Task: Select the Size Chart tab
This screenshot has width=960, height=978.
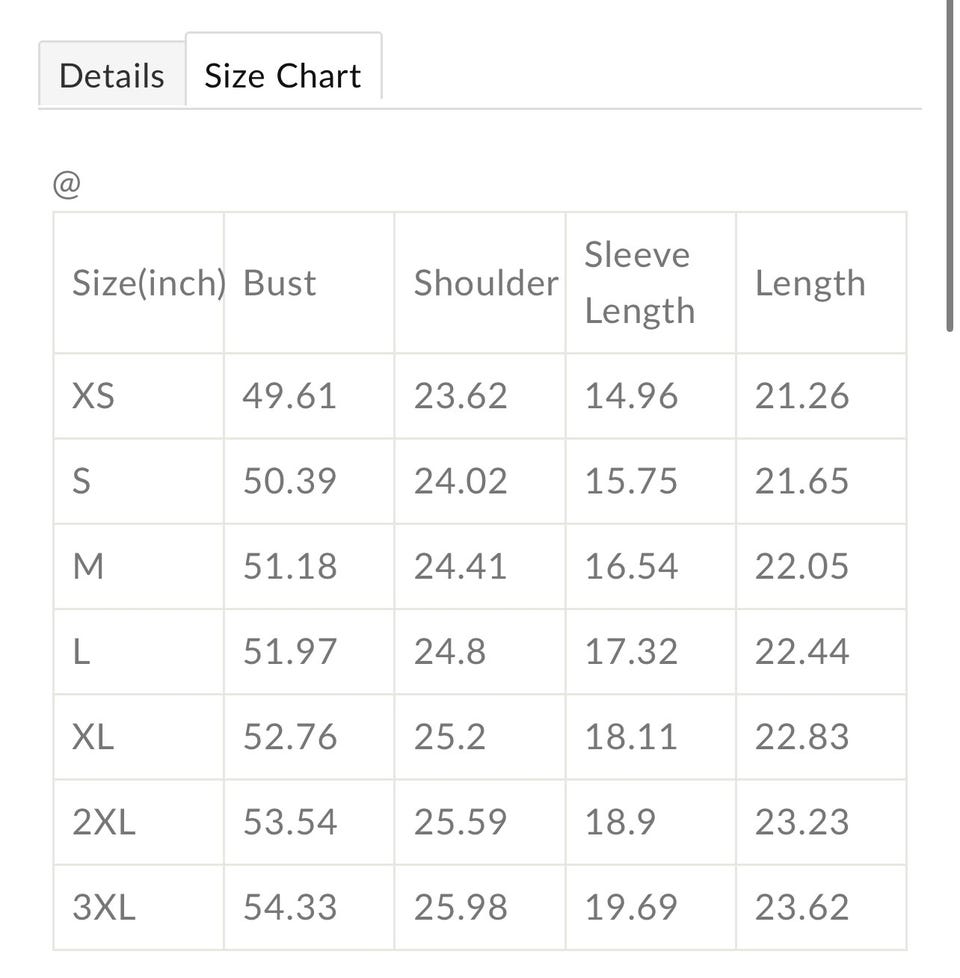Action: coord(283,76)
